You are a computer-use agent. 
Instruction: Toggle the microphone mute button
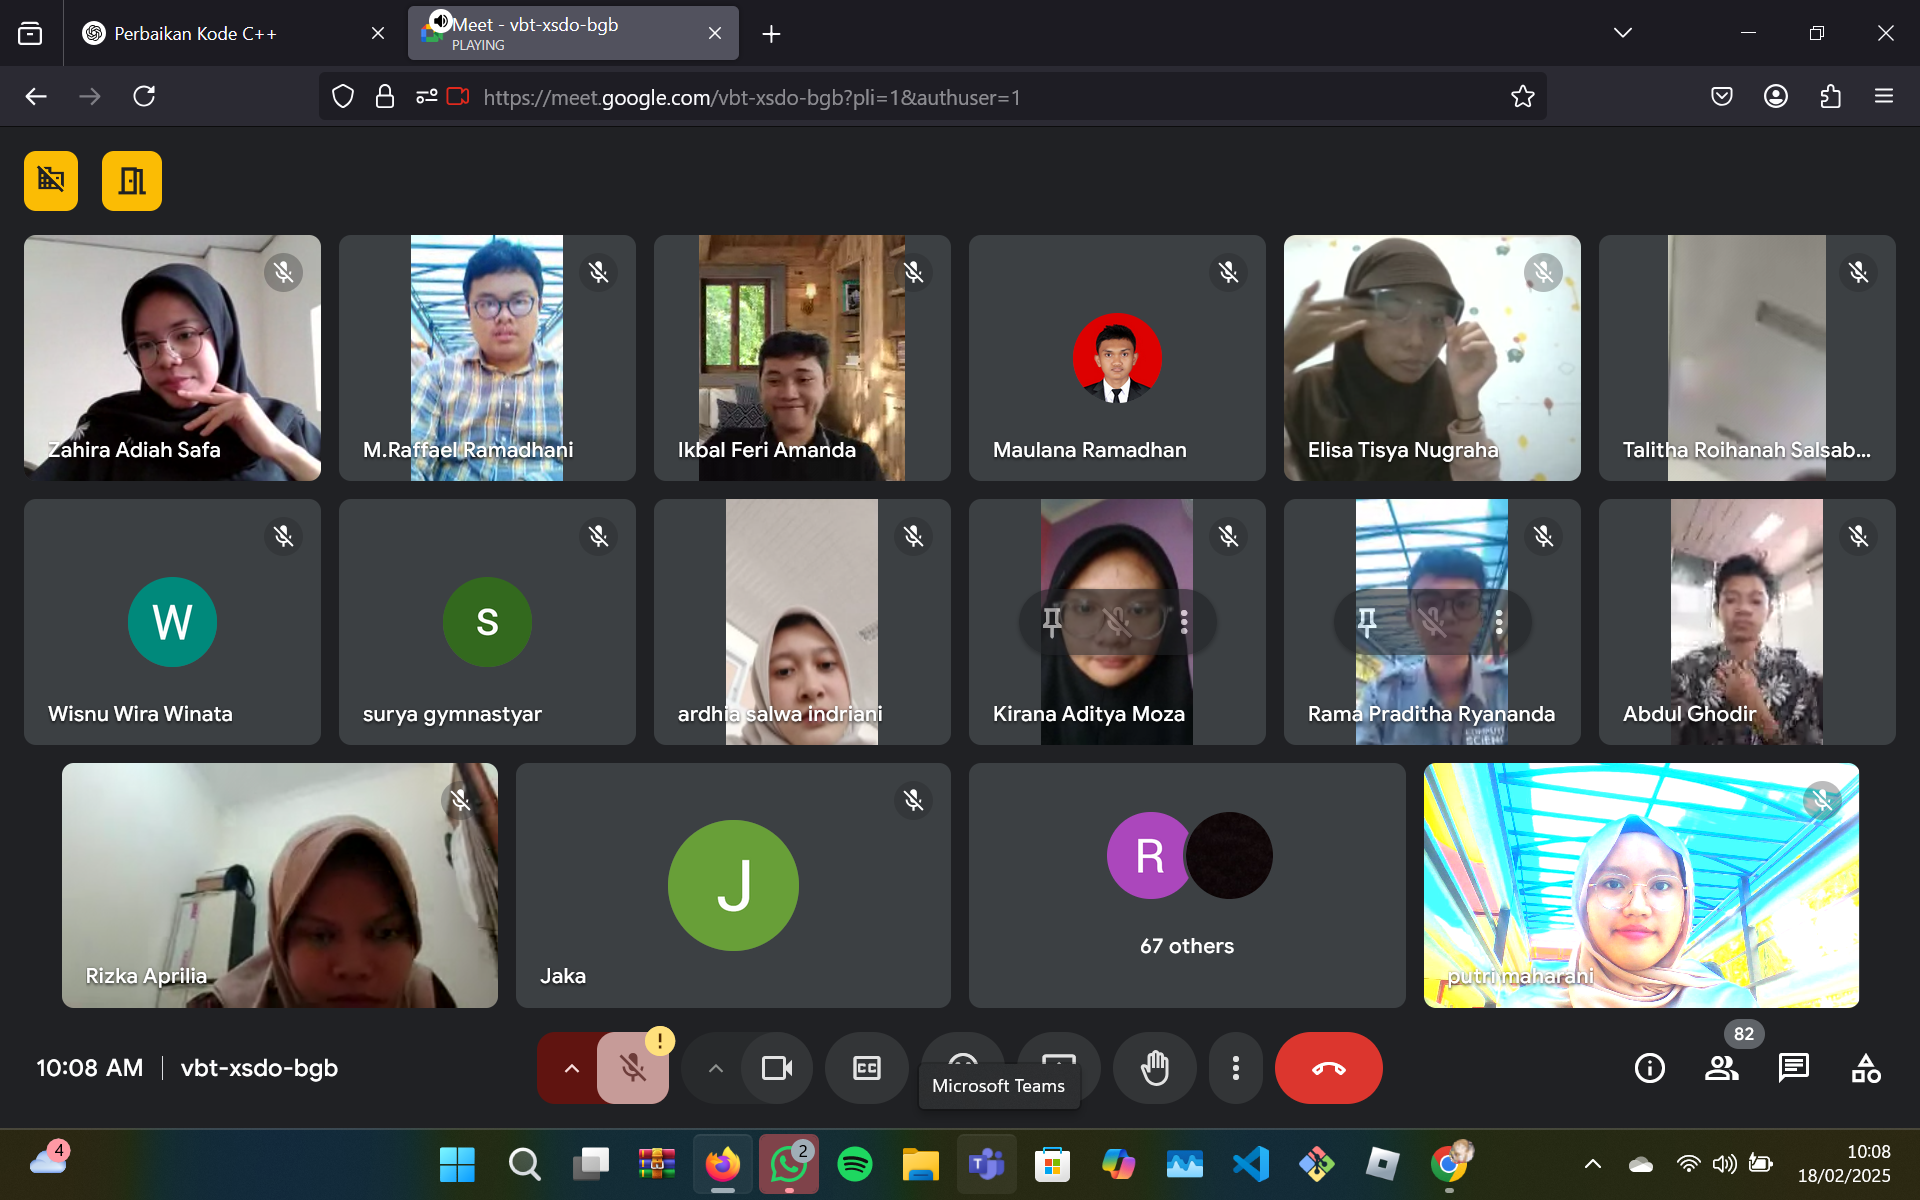coord(632,1068)
